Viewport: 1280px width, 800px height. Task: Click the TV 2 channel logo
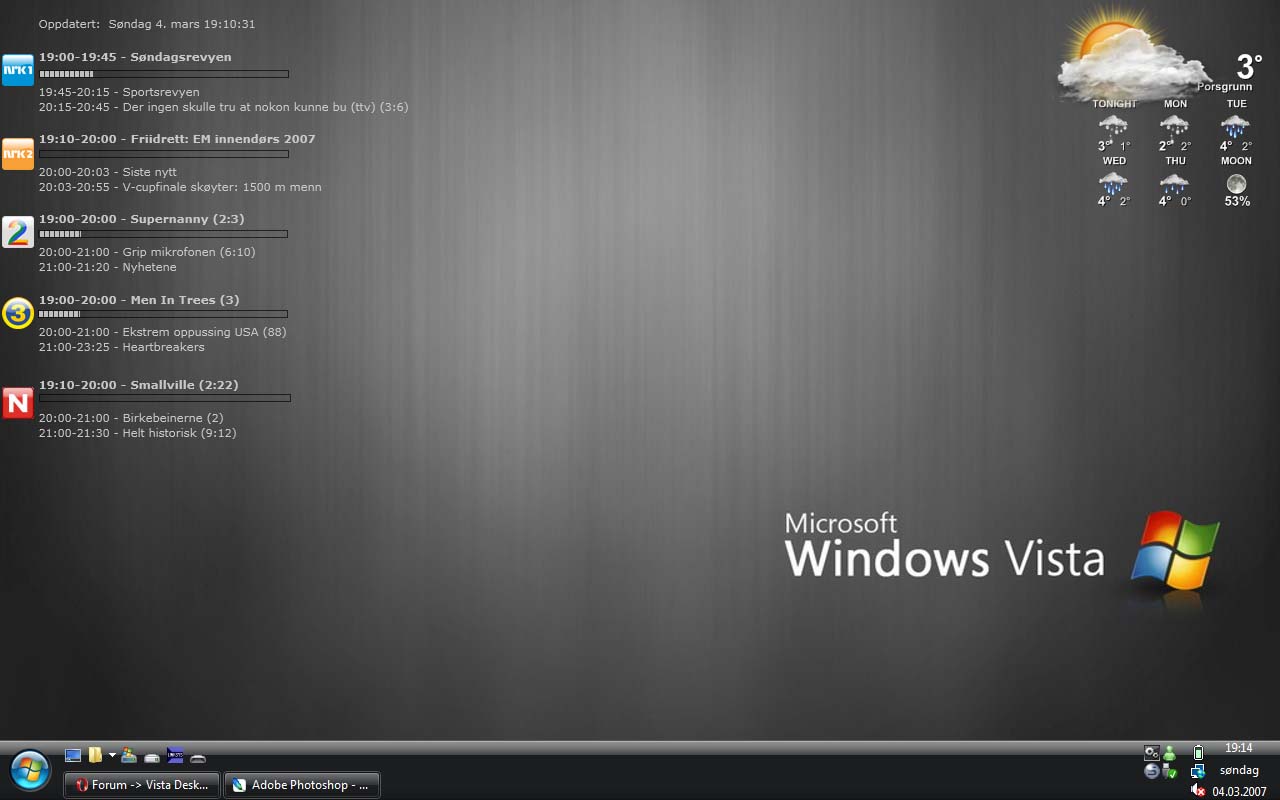point(18,232)
